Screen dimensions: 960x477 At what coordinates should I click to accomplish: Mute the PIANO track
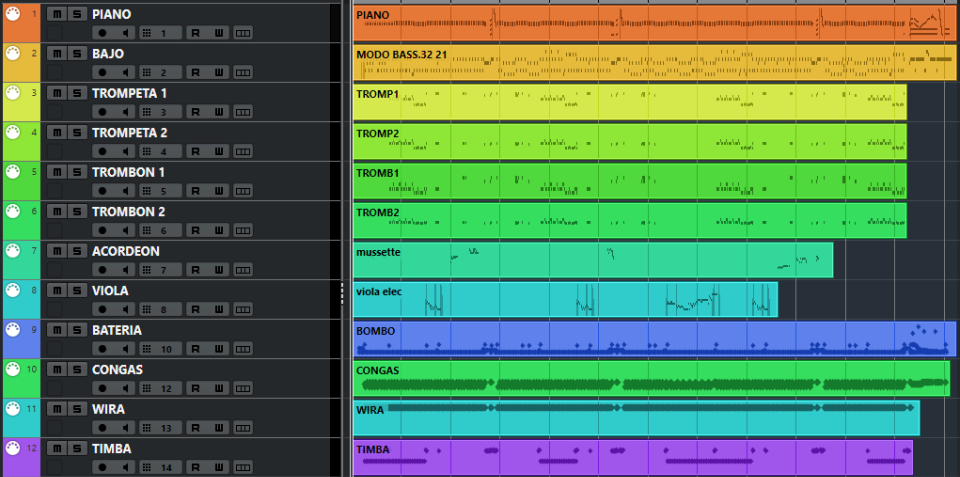[x=56, y=14]
